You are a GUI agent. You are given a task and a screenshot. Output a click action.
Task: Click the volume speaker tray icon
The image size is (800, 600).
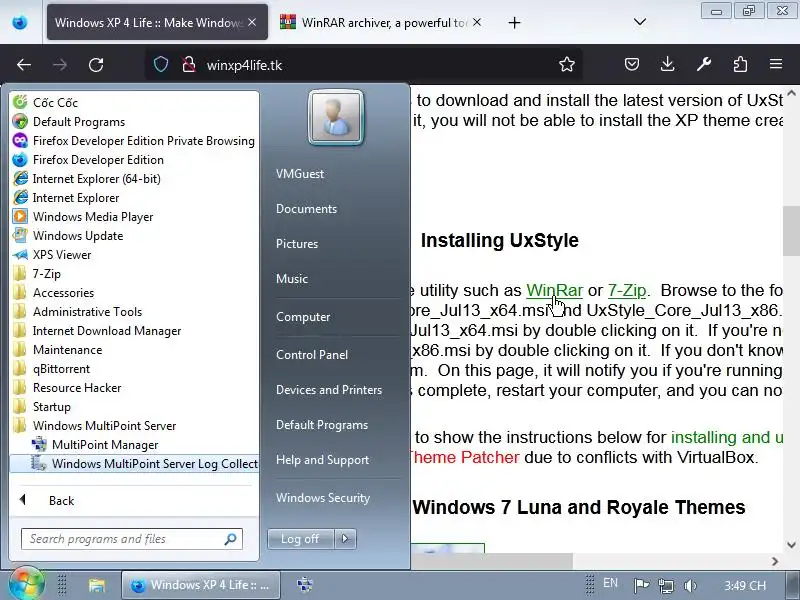tap(690, 585)
